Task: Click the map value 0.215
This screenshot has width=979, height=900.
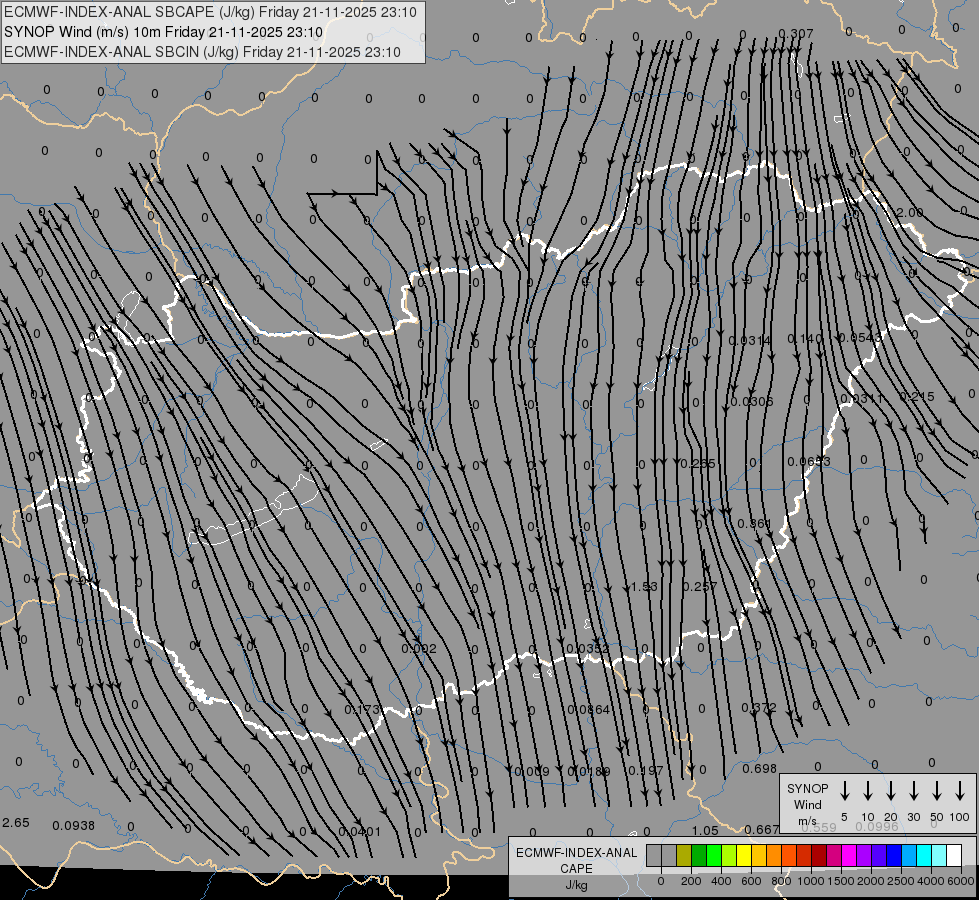Action: pos(917,397)
